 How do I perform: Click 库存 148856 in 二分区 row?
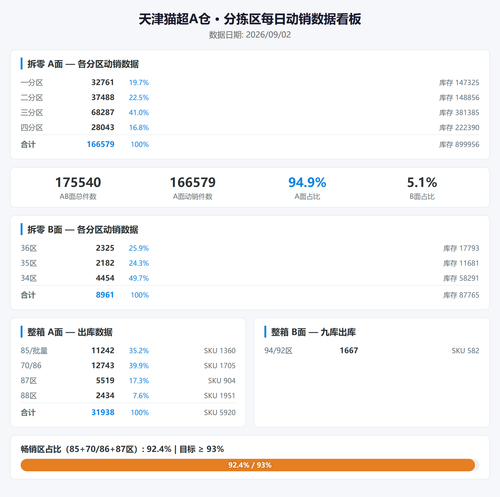click(459, 97)
